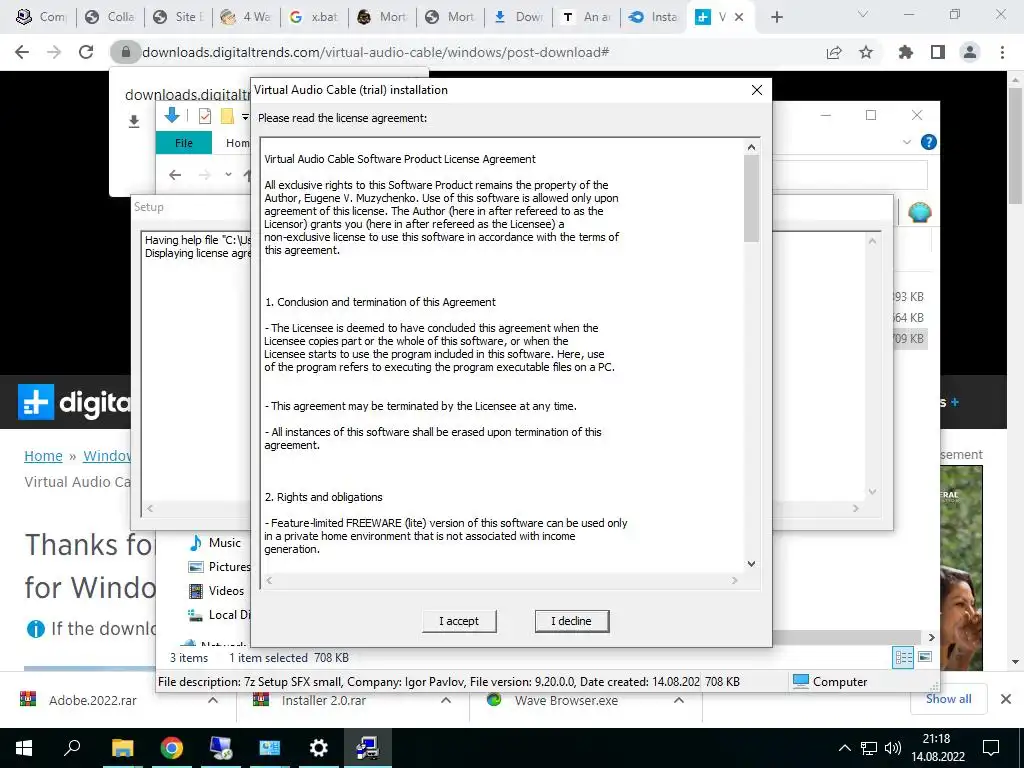Accept the Virtual Audio Cable license agreement

coord(459,621)
